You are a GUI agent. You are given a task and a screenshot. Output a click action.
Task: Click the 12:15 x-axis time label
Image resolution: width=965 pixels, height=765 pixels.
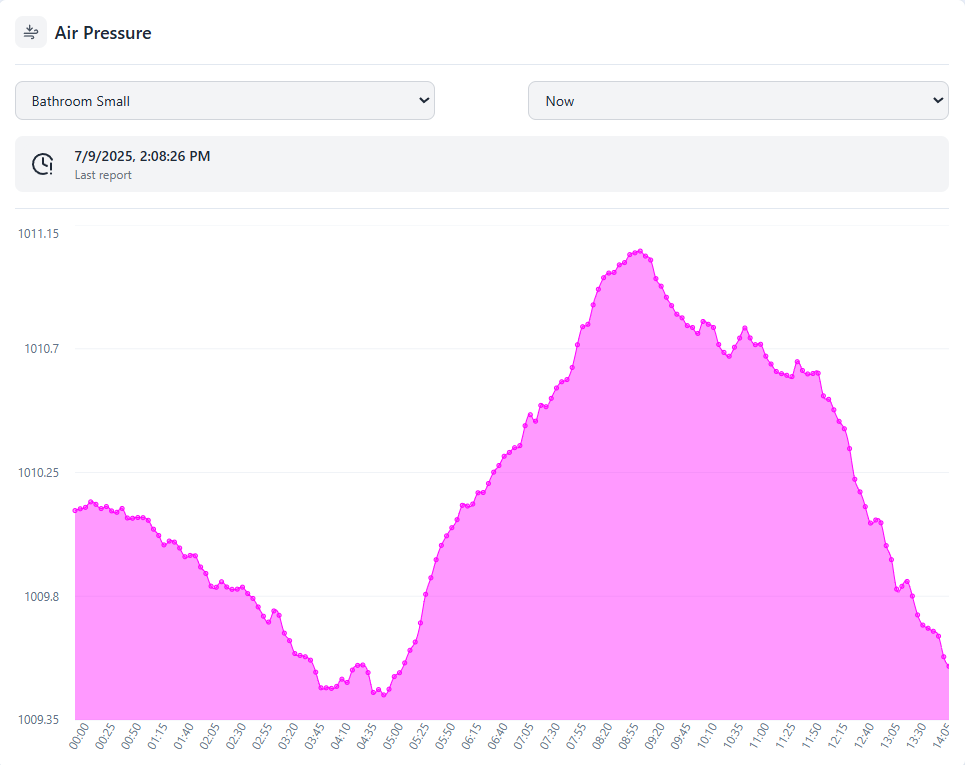(x=838, y=738)
